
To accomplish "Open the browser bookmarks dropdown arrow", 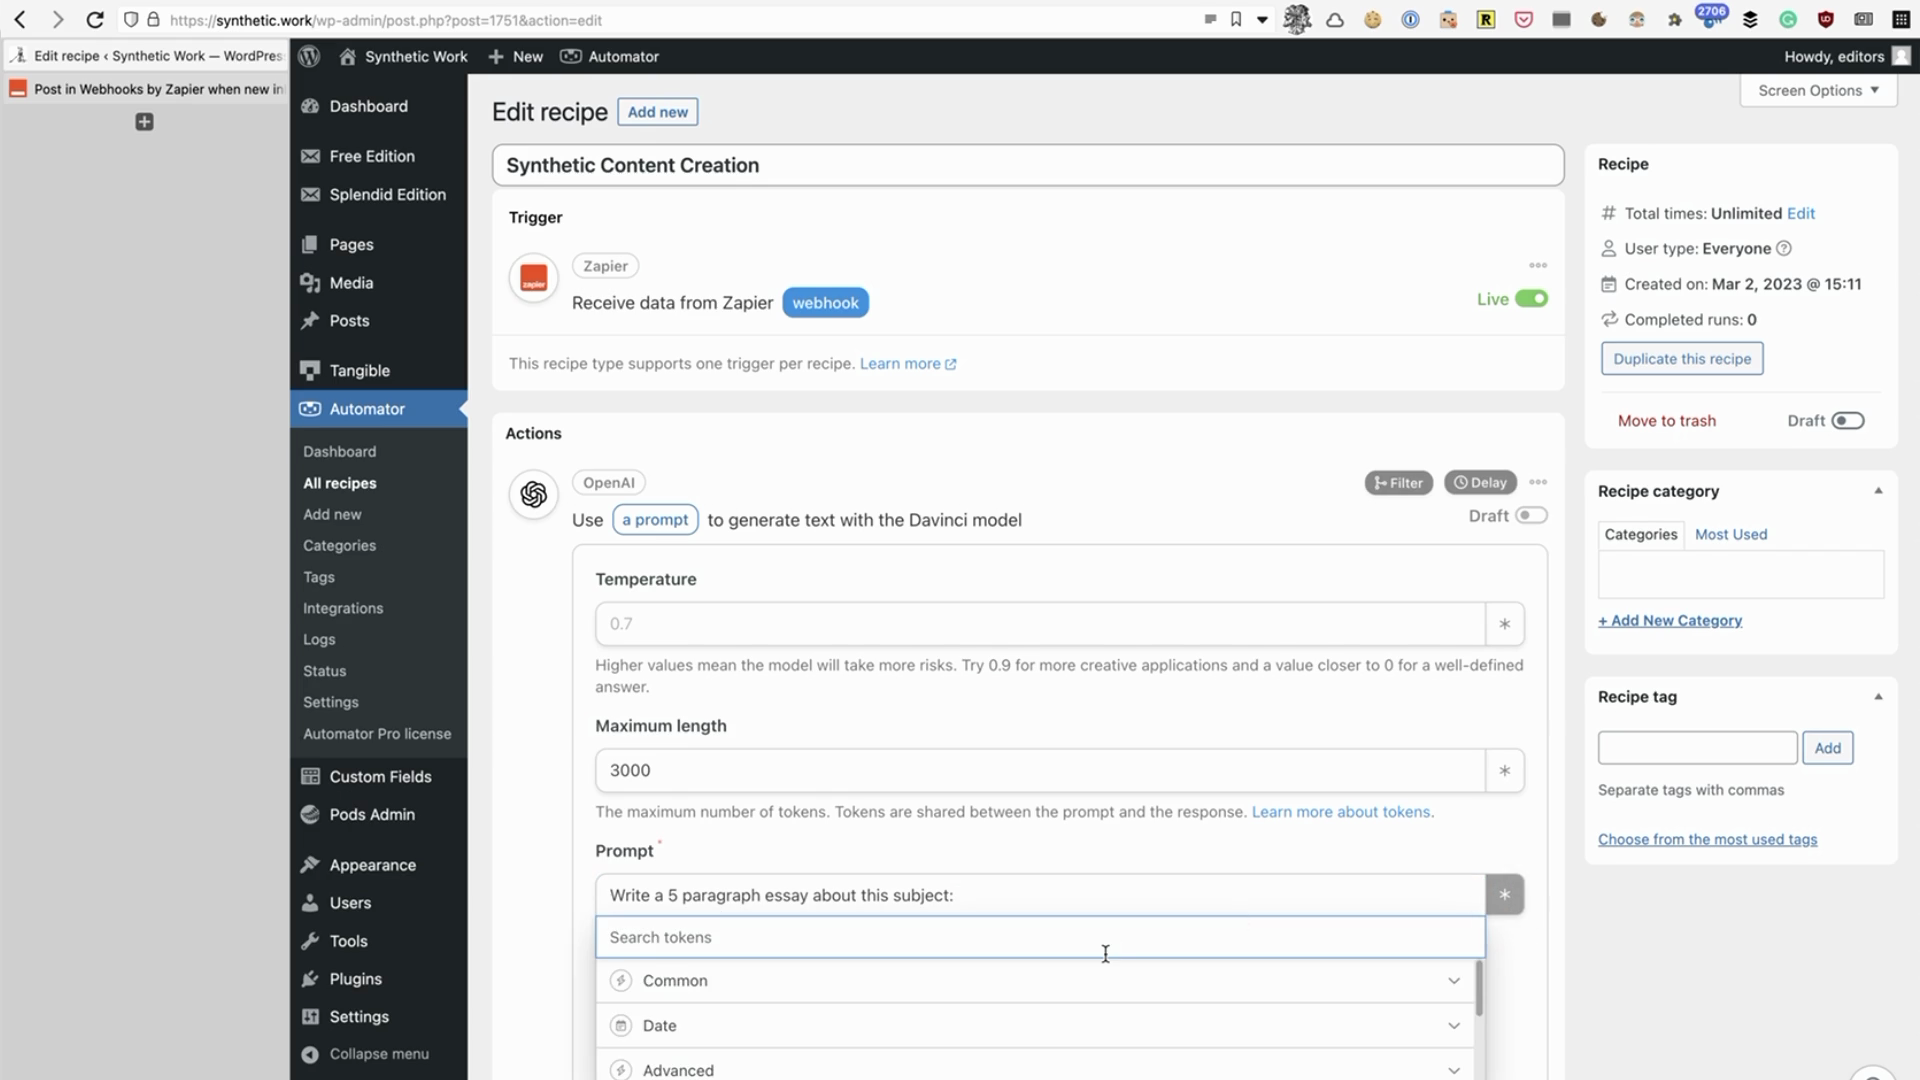I will pyautogui.click(x=1263, y=19).
